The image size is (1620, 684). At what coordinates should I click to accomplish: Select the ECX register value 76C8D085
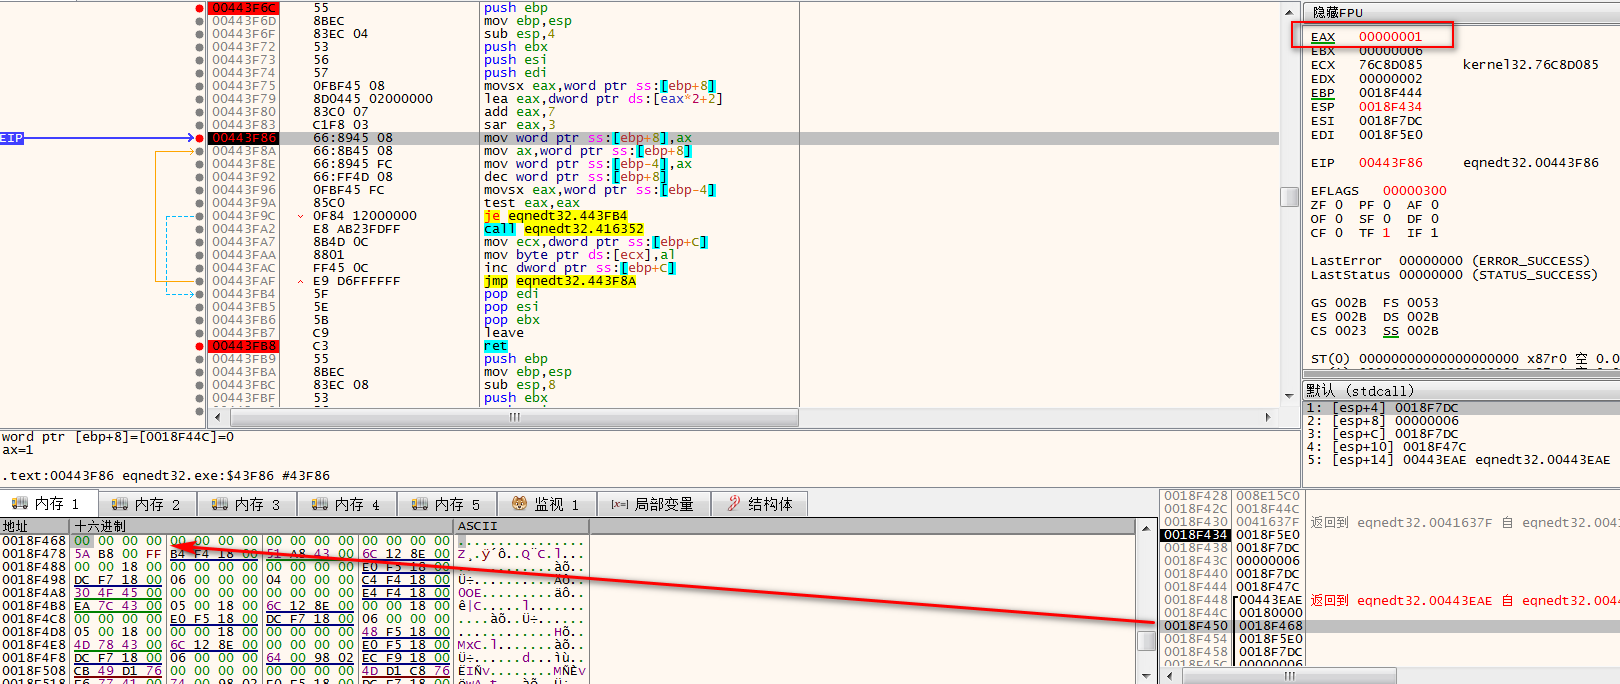coord(1390,65)
